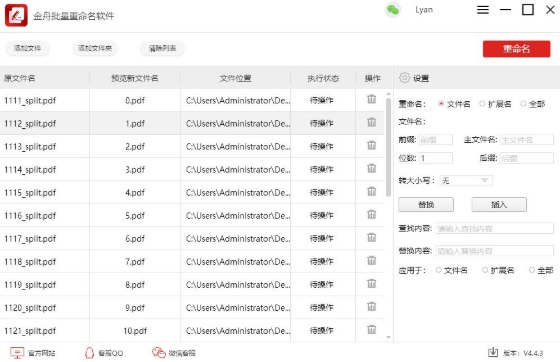Click the scroll-up arrow of the file list
The height and width of the screenshot is (362, 560).
click(388, 94)
